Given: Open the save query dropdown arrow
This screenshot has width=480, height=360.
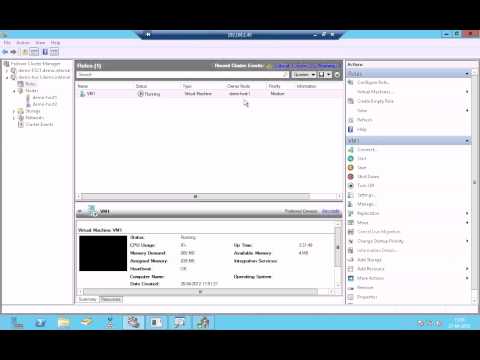Looking at the screenshot, I should click(x=329, y=74).
